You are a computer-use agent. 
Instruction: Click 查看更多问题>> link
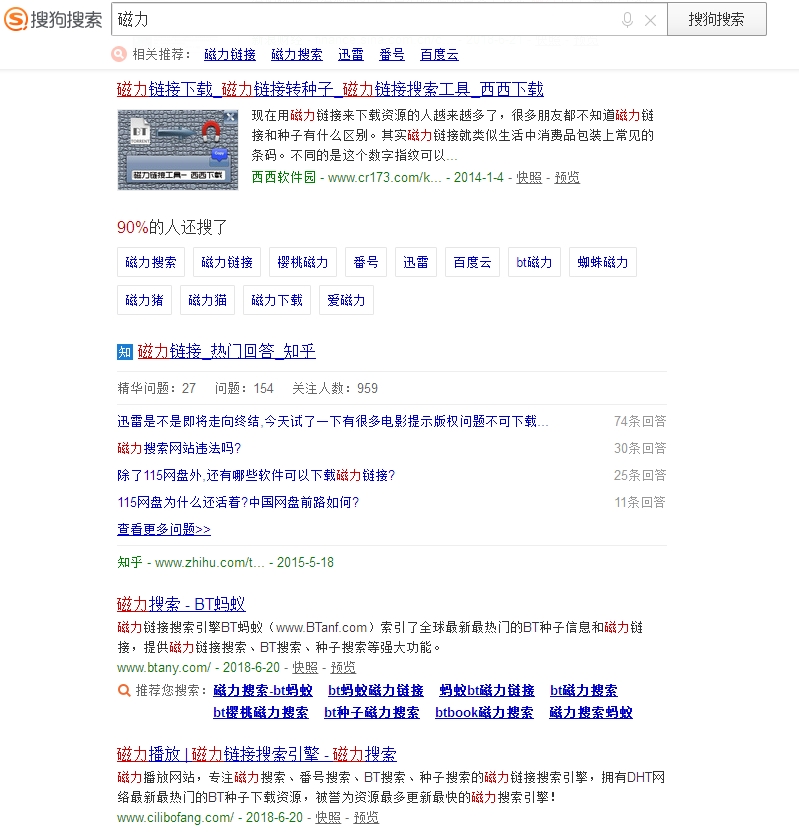click(x=164, y=530)
